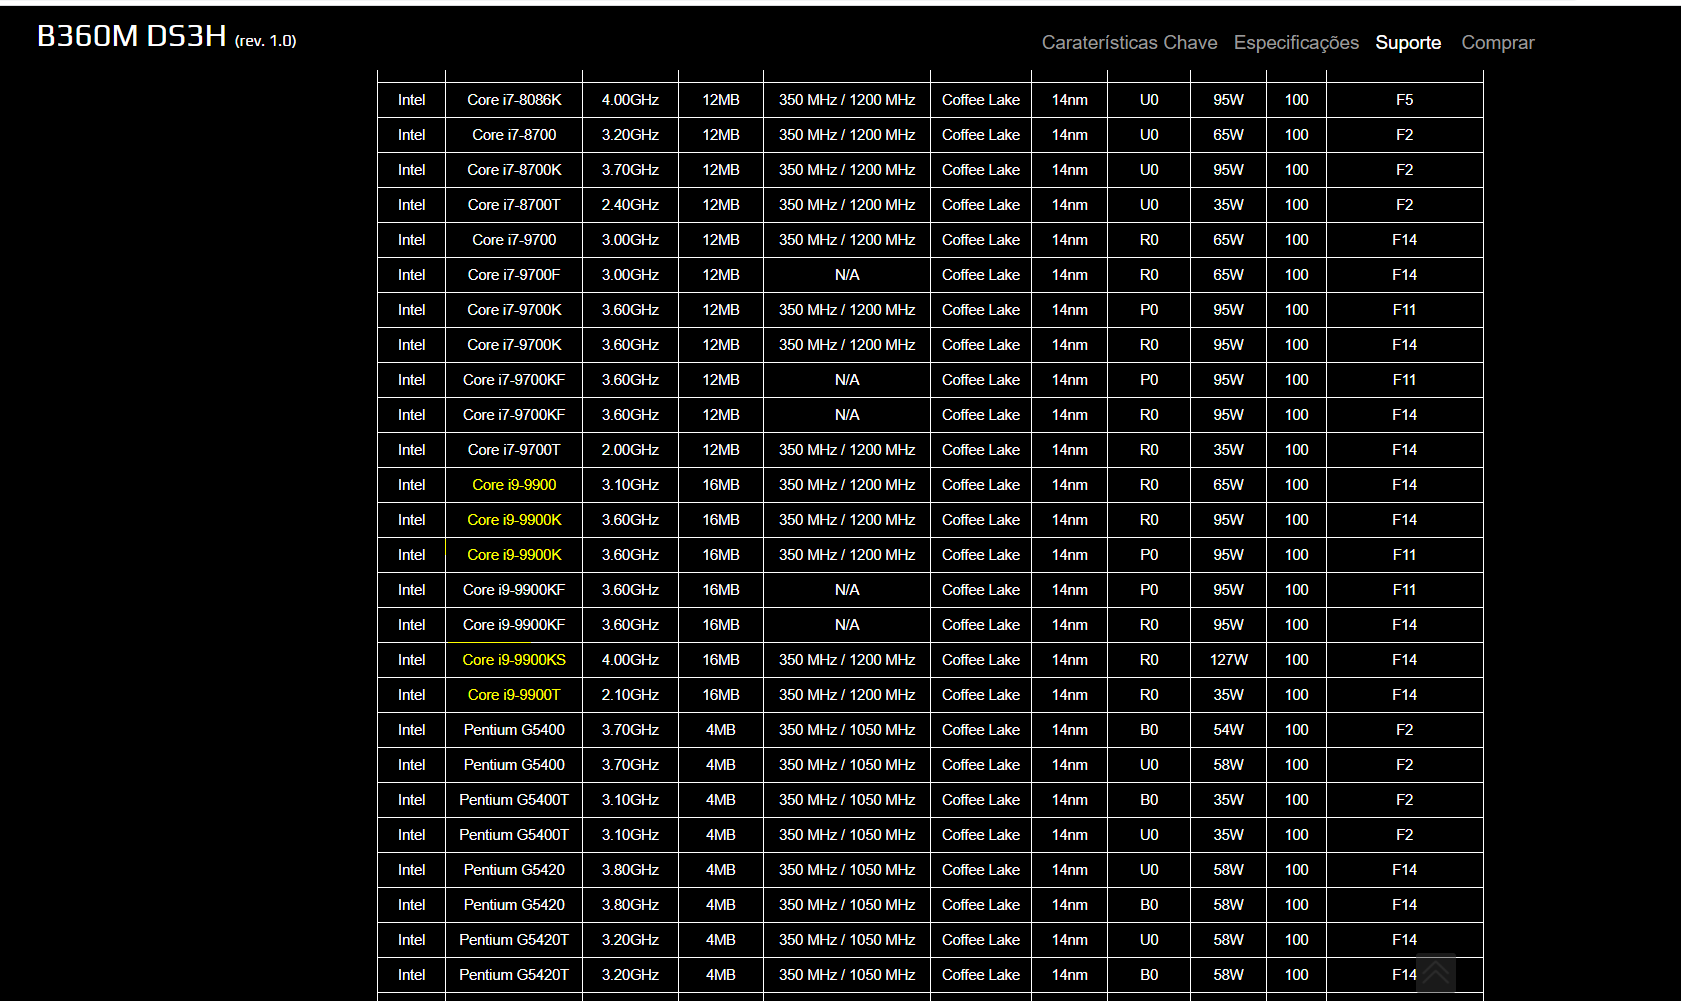Click the 35W cell in Core i7-8700T row
The height and width of the screenshot is (1001, 1681).
1228,205
